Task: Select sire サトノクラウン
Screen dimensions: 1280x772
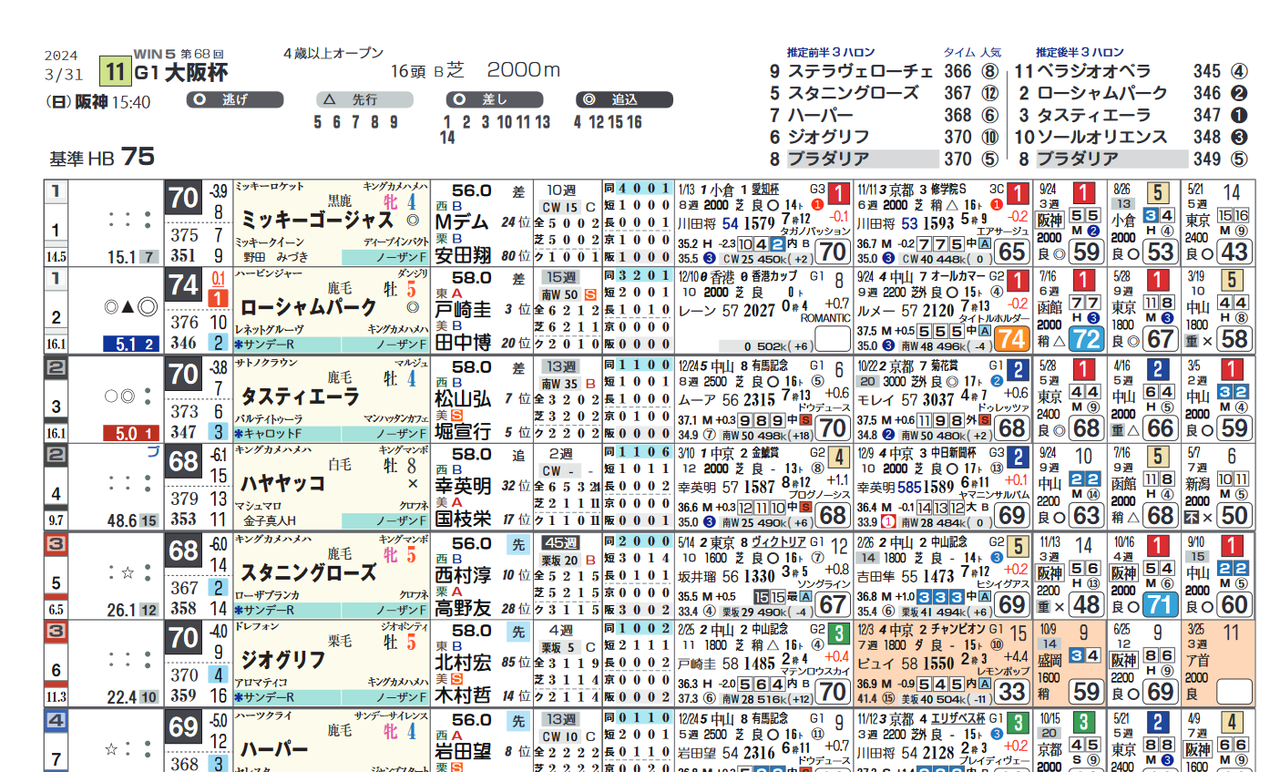Action: [265, 361]
